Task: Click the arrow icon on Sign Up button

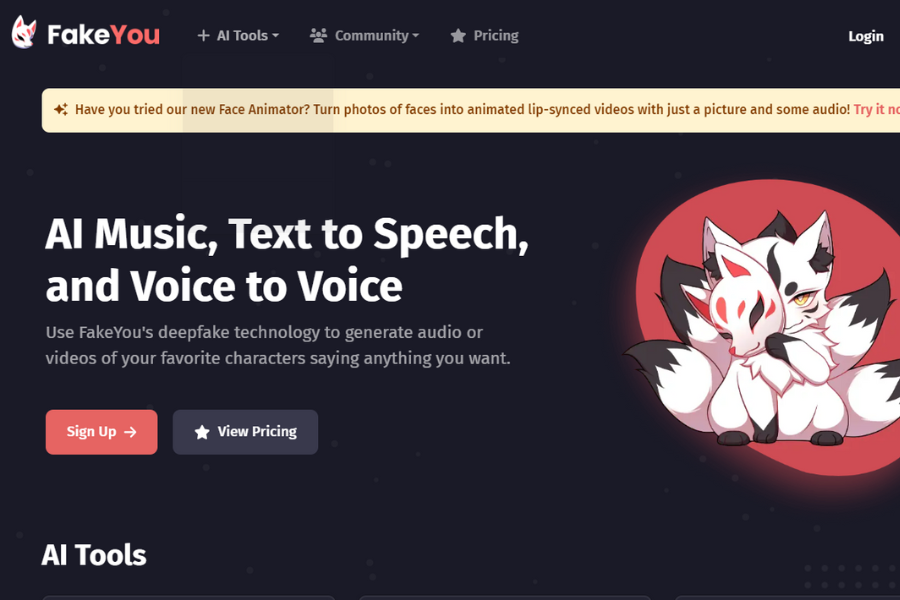Action: [130, 432]
